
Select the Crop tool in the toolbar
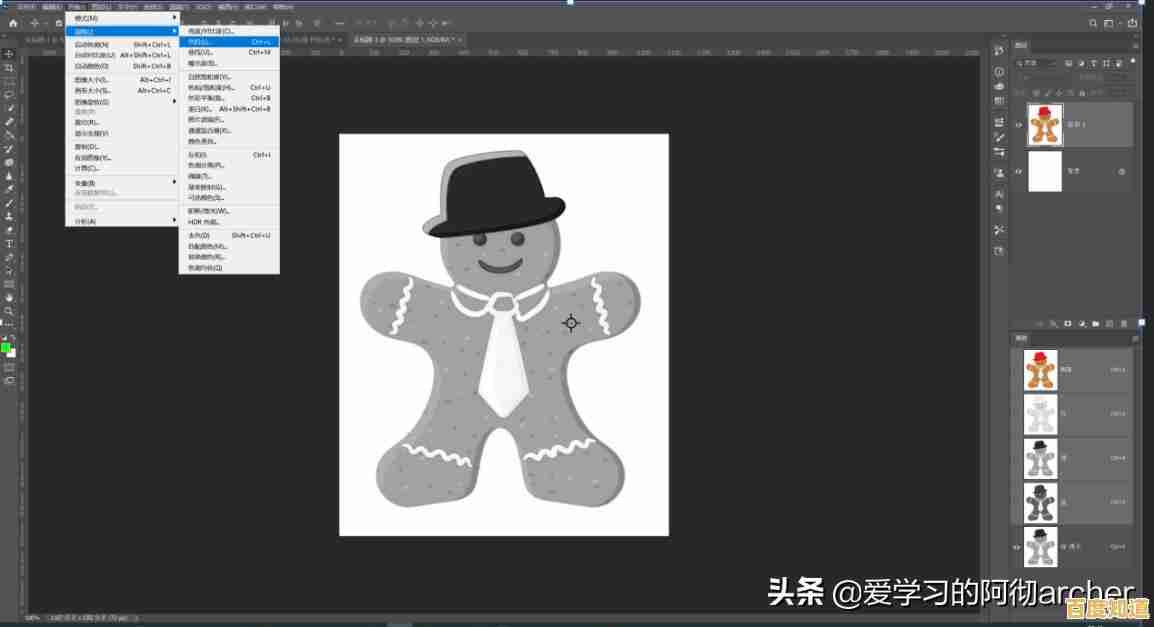(9, 67)
